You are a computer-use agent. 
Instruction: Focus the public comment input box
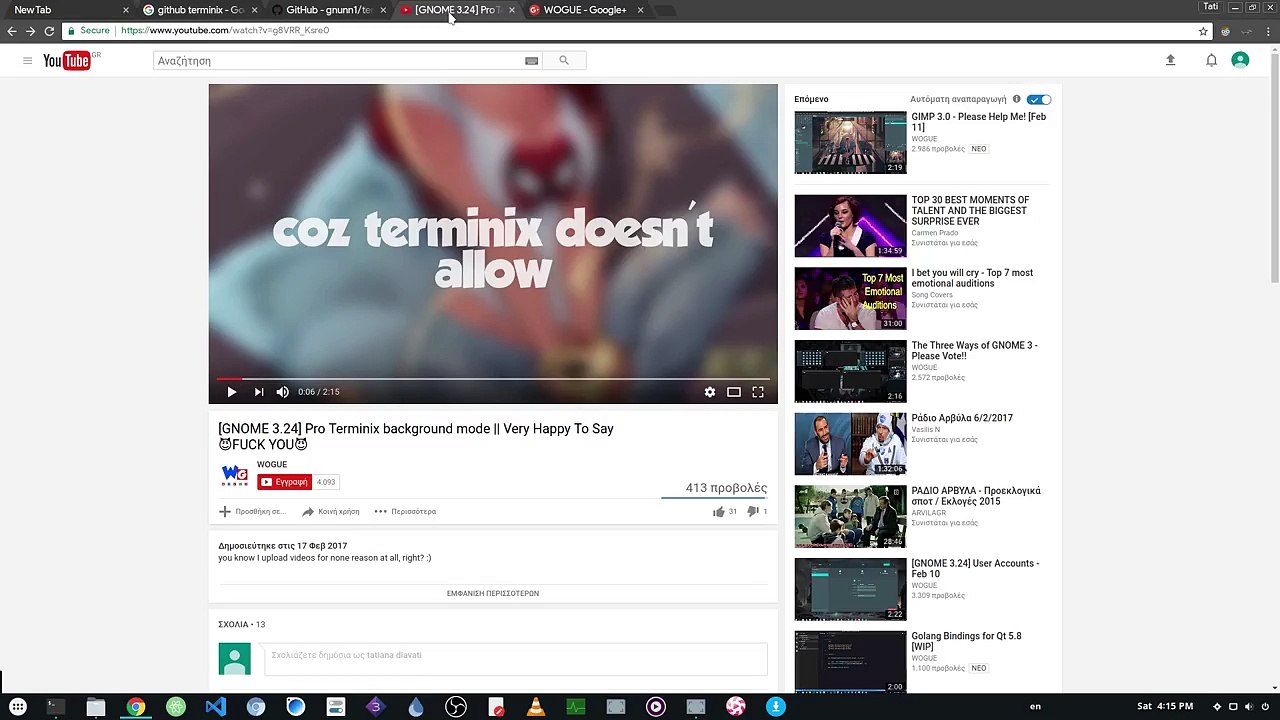(516, 658)
